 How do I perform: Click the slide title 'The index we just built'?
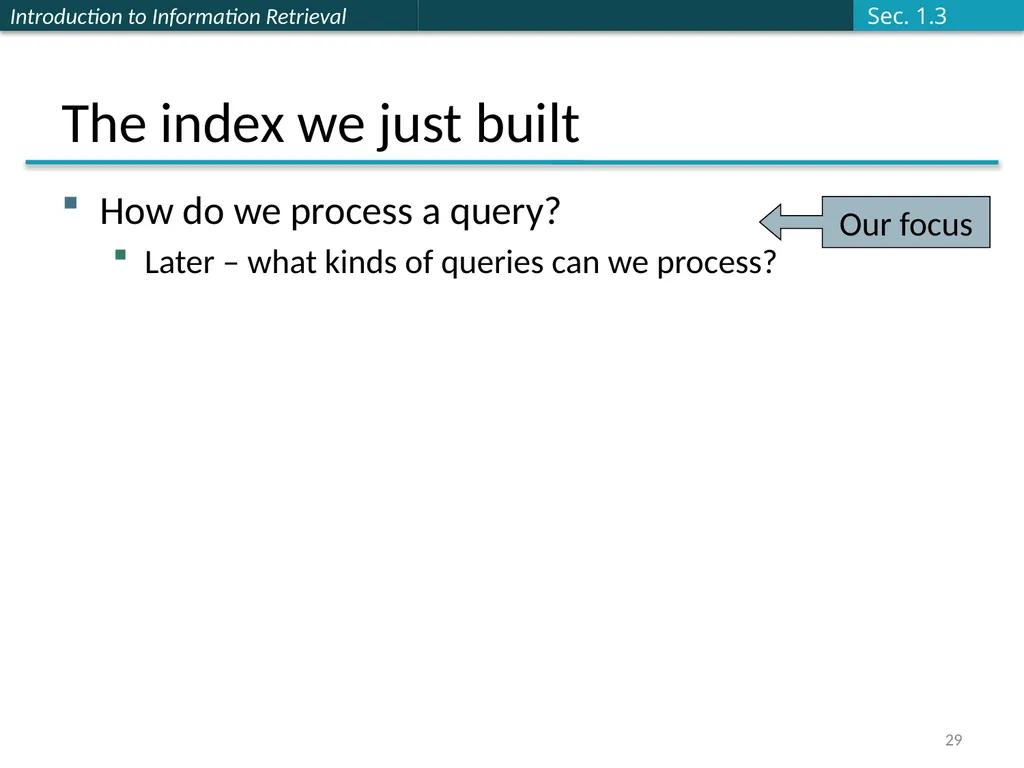[320, 124]
